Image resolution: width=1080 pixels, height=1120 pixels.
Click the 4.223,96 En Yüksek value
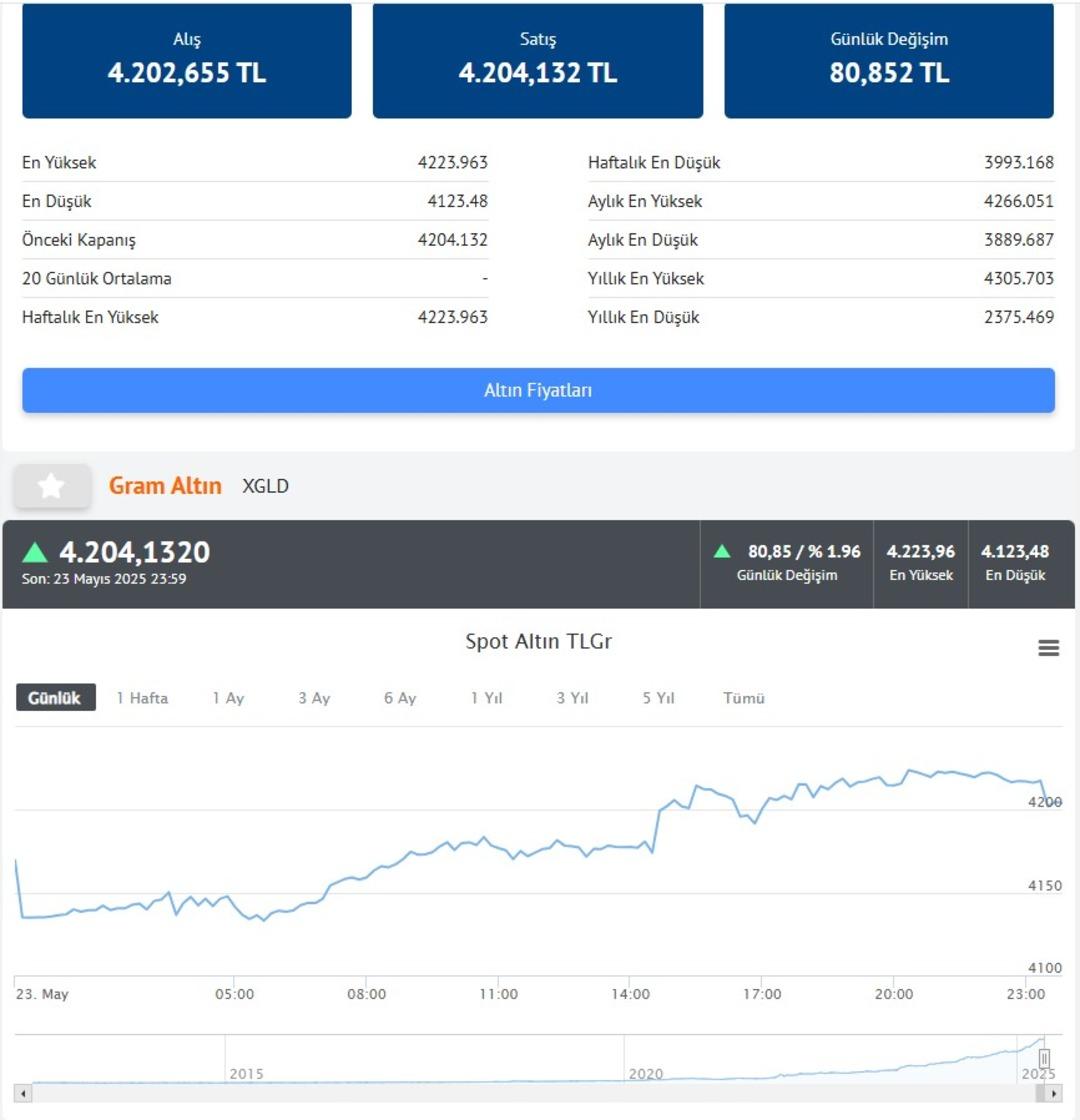point(921,551)
